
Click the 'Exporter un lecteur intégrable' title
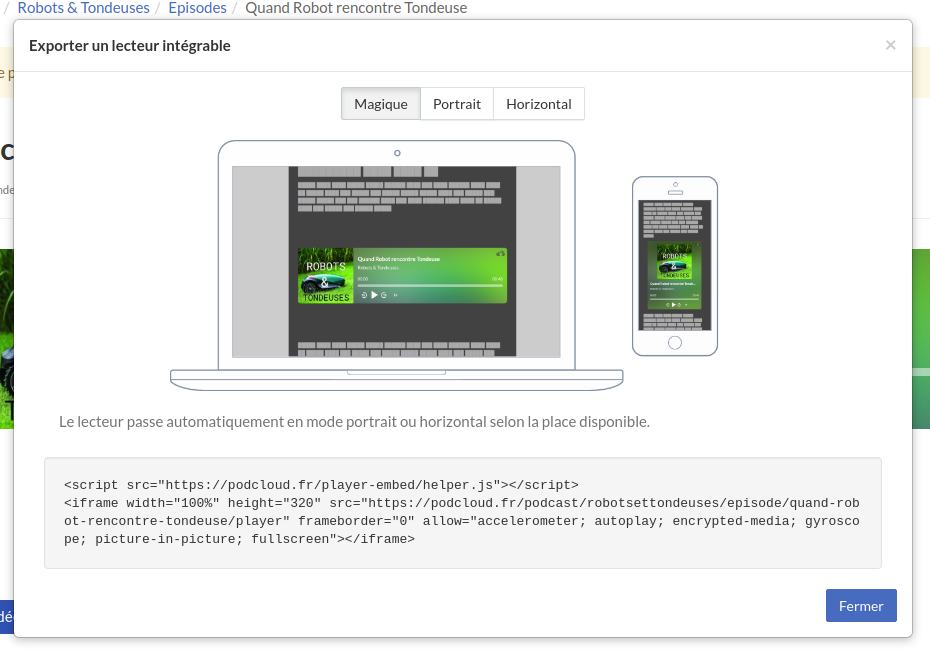coord(129,46)
